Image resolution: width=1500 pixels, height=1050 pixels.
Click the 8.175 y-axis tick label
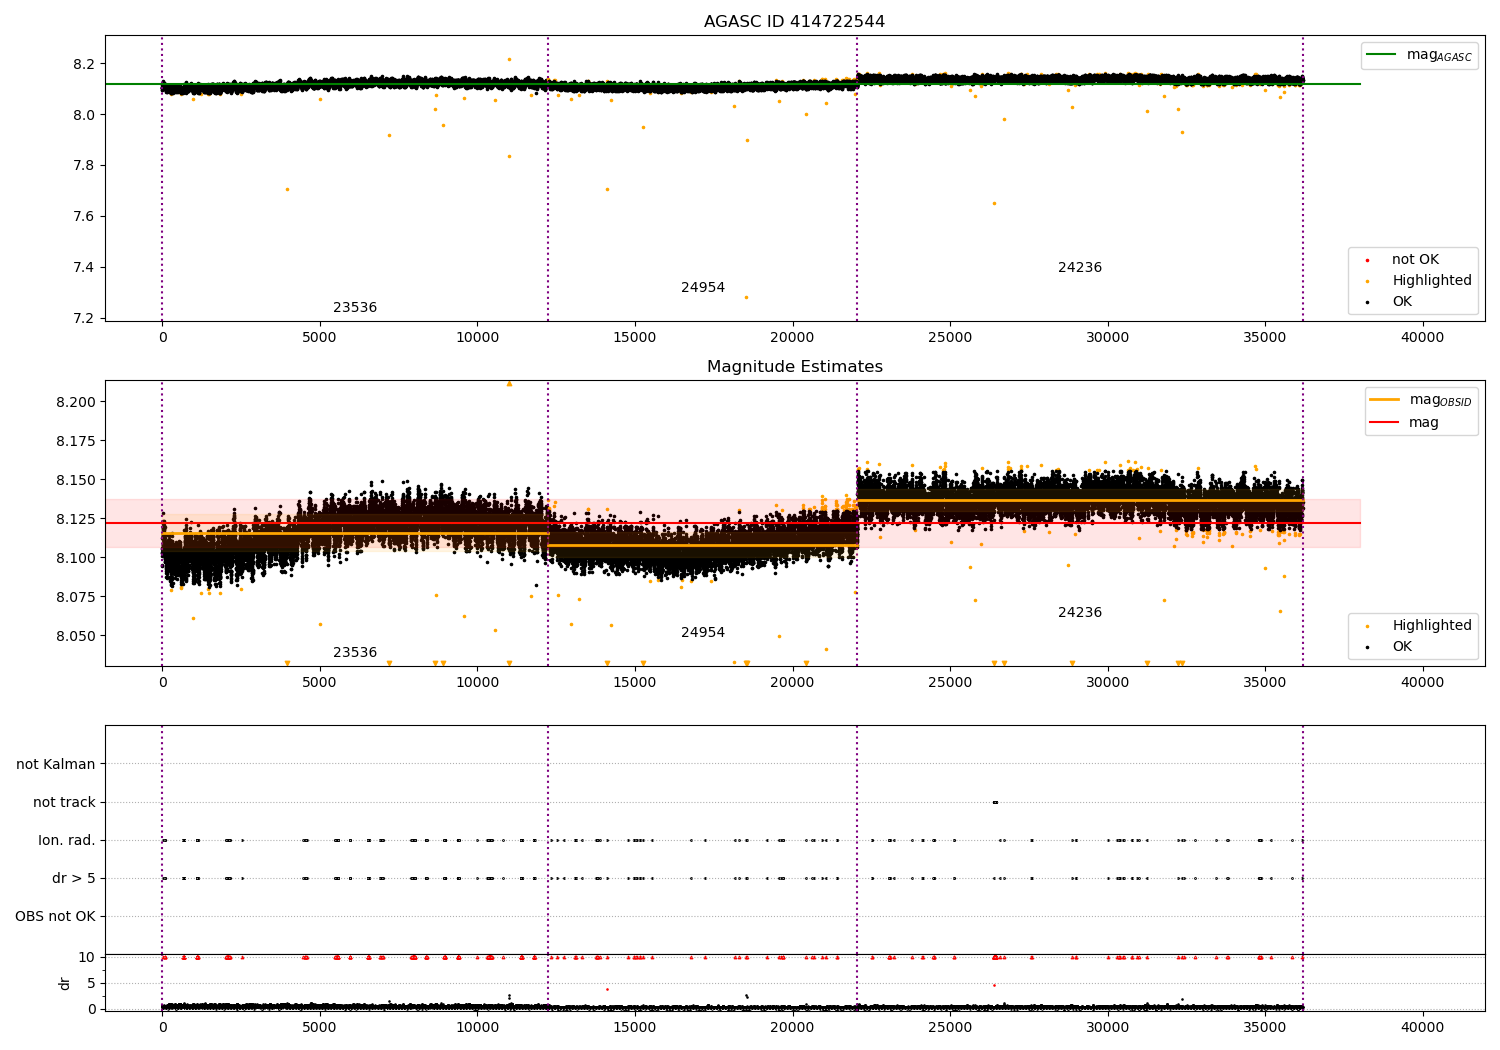pos(76,441)
